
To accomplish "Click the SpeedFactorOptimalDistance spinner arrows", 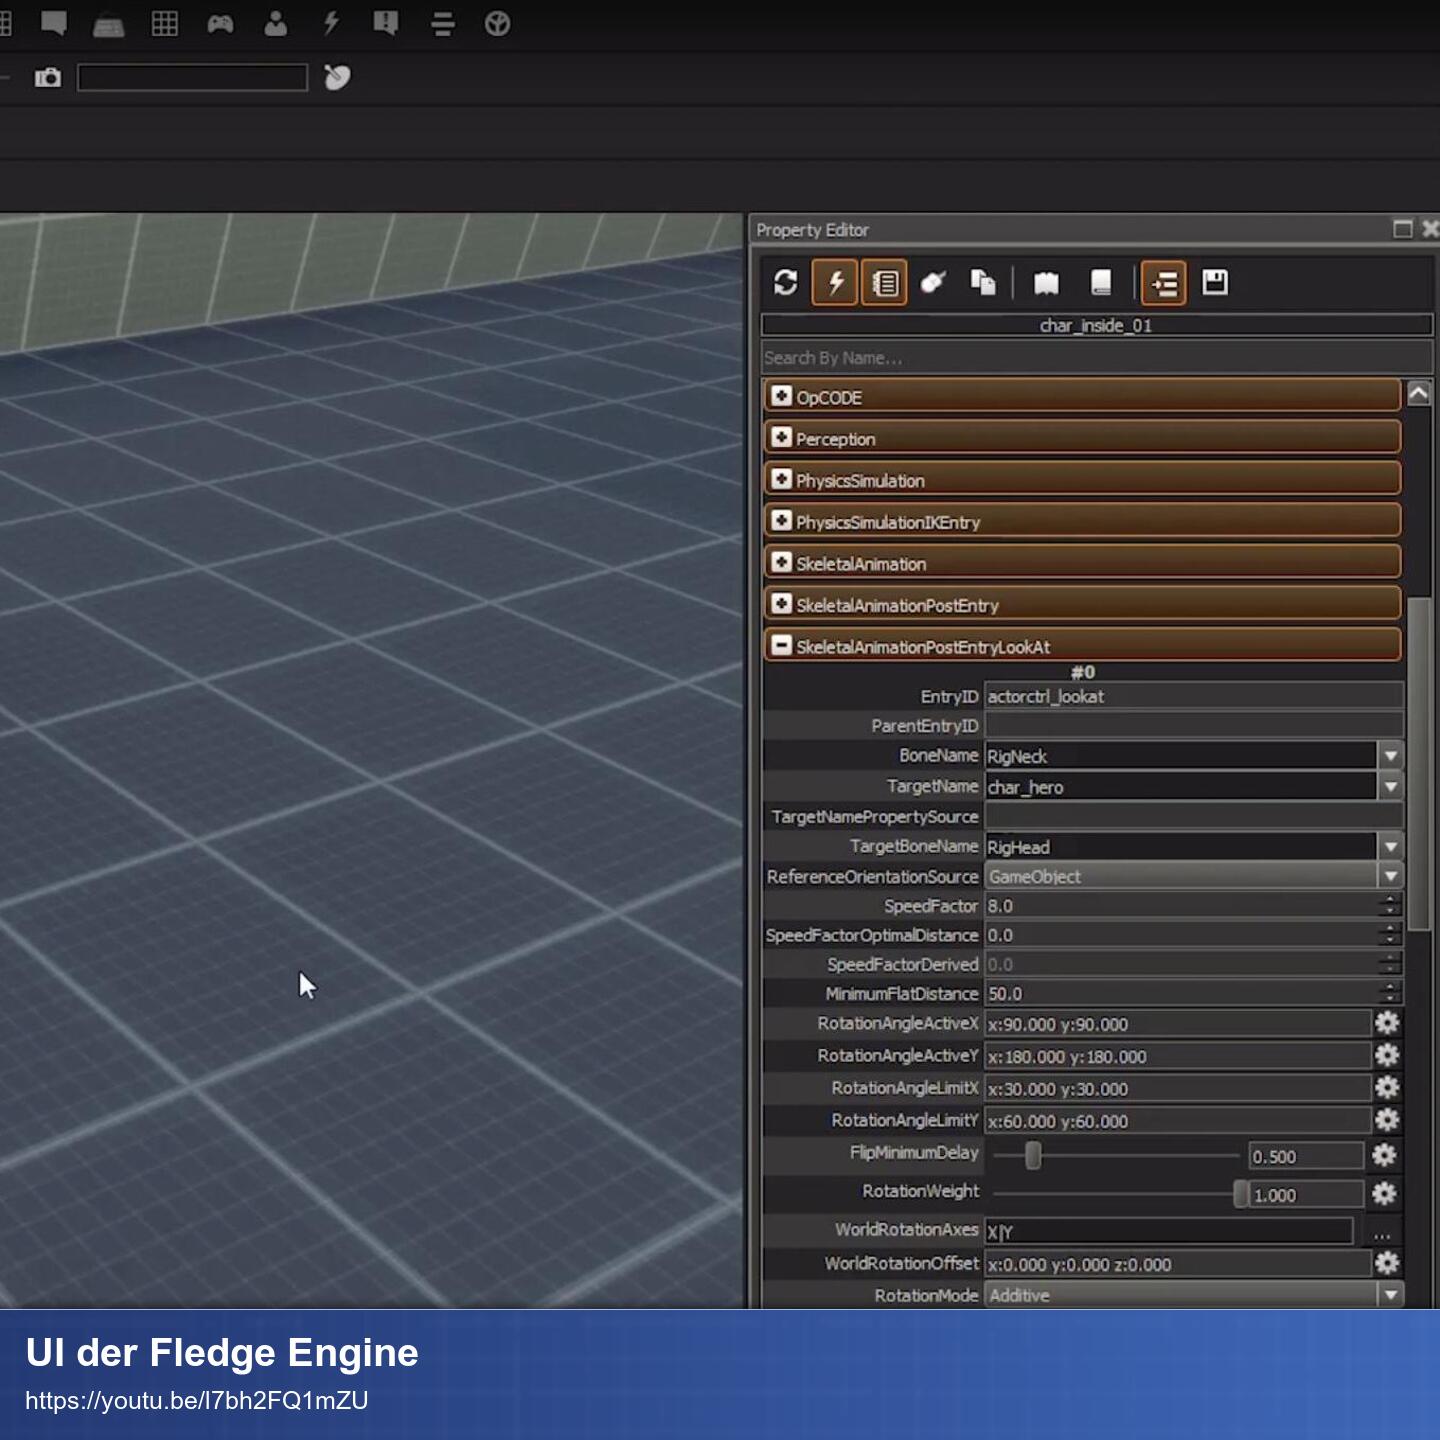I will (x=1390, y=935).
